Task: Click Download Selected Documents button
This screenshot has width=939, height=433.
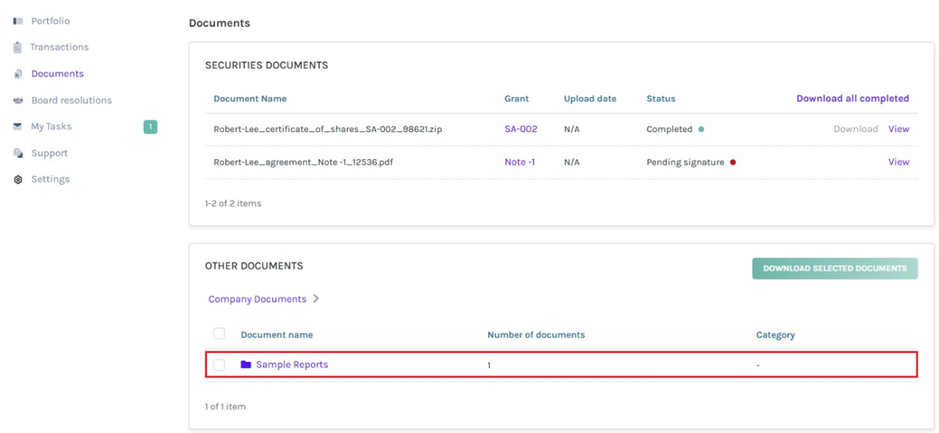Action: coord(835,268)
